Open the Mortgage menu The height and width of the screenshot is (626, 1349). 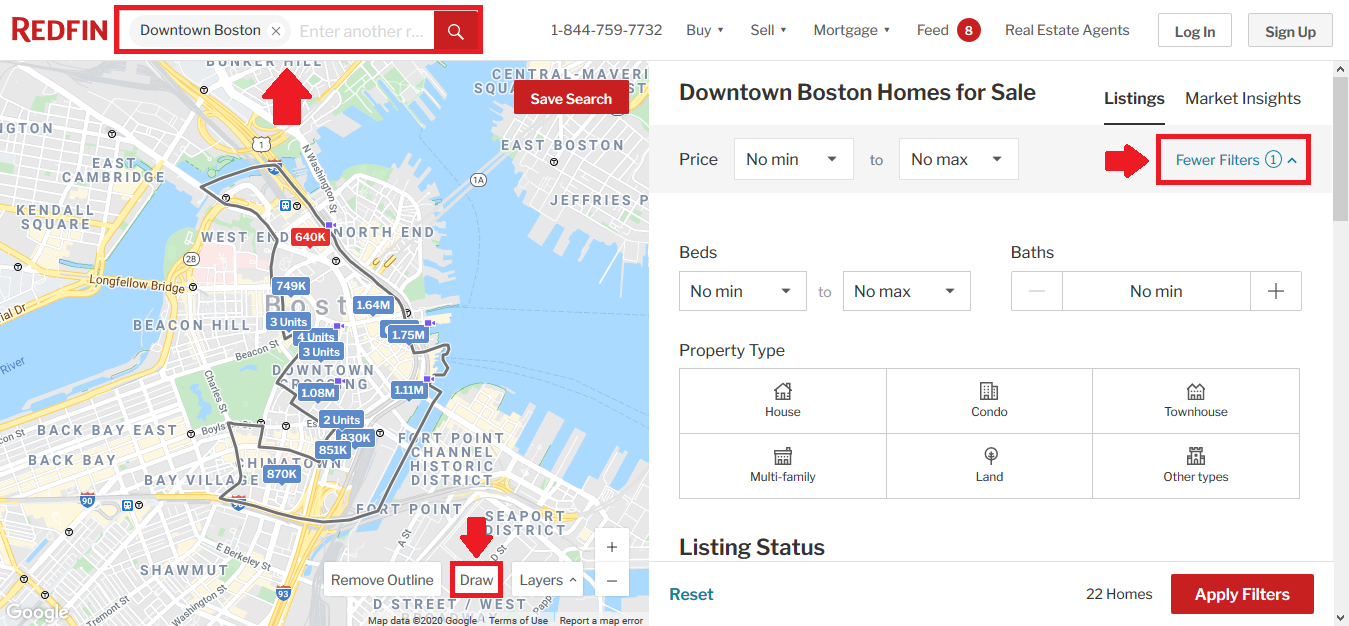point(848,30)
